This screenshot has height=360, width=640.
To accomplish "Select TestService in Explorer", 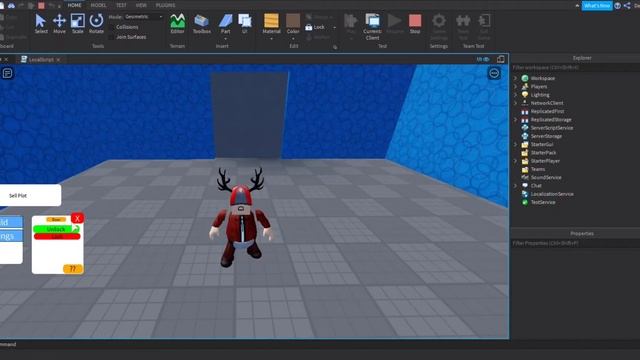I will [x=542, y=202].
